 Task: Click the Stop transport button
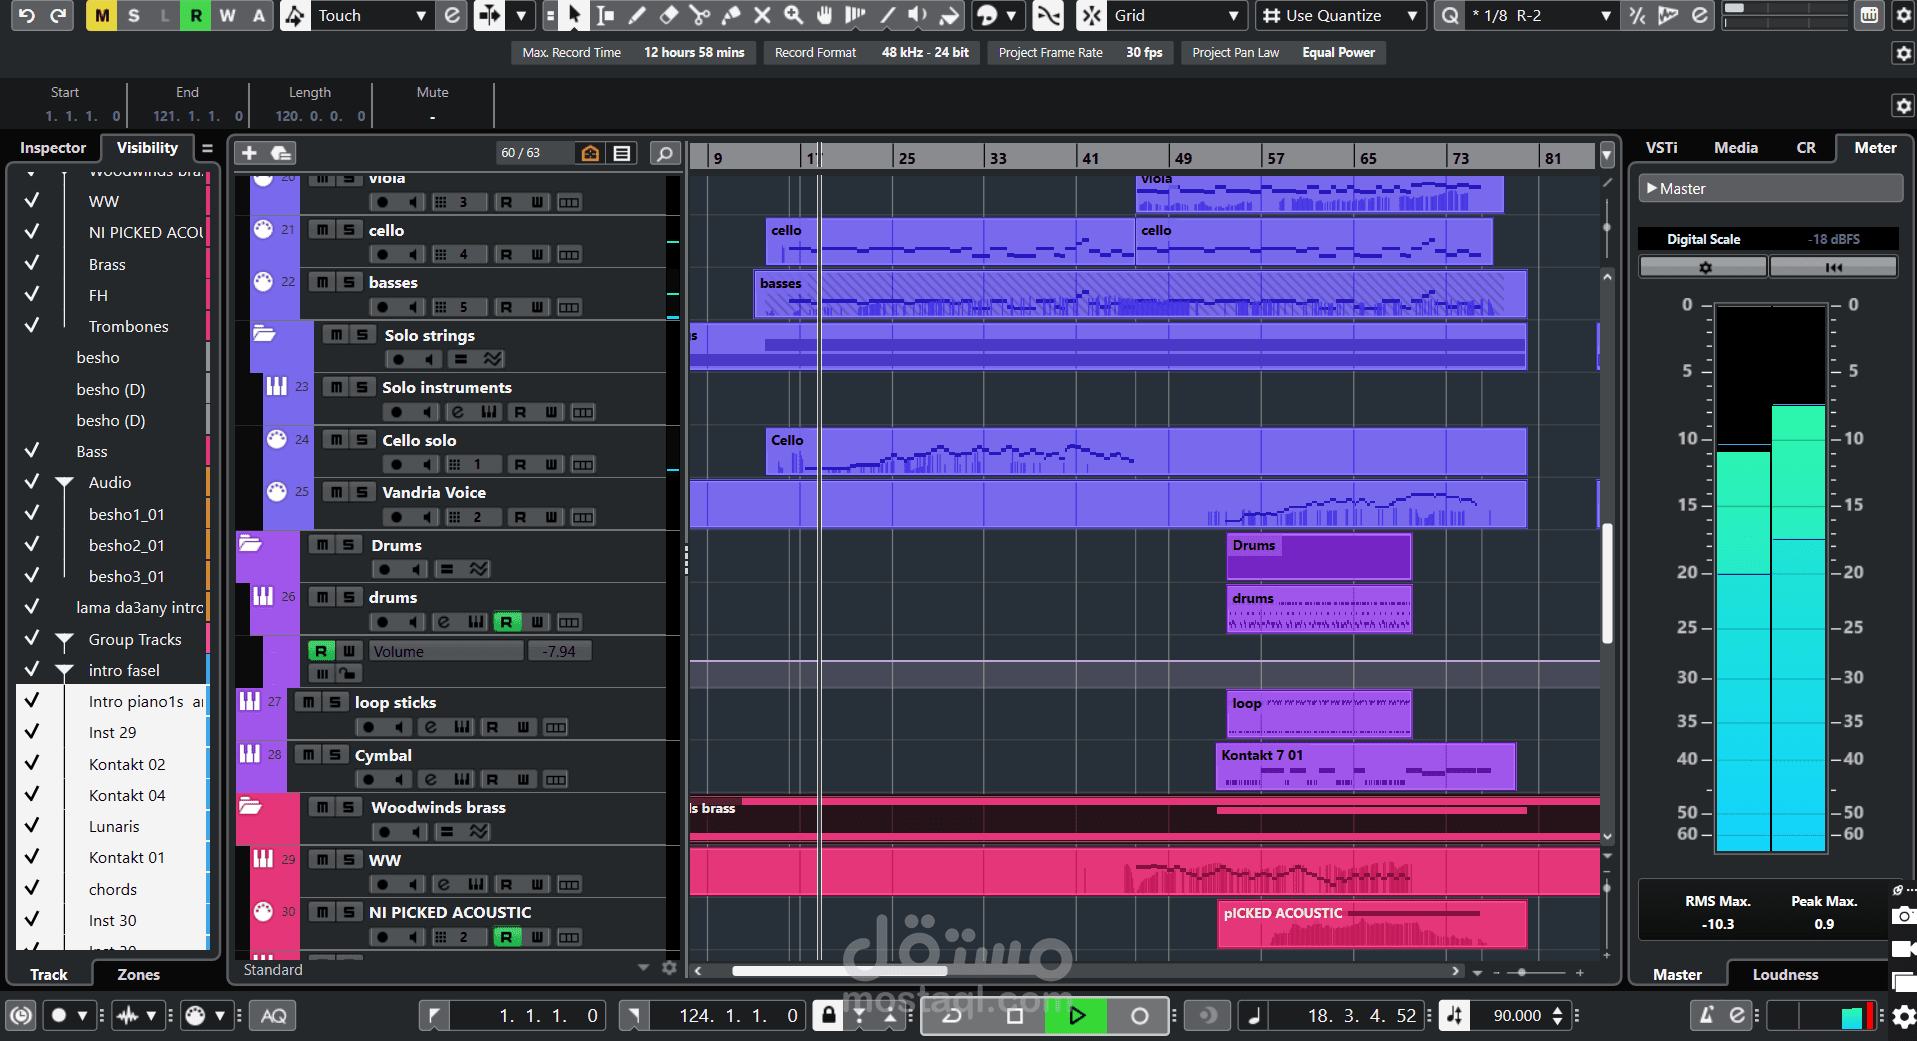pos(1014,1016)
